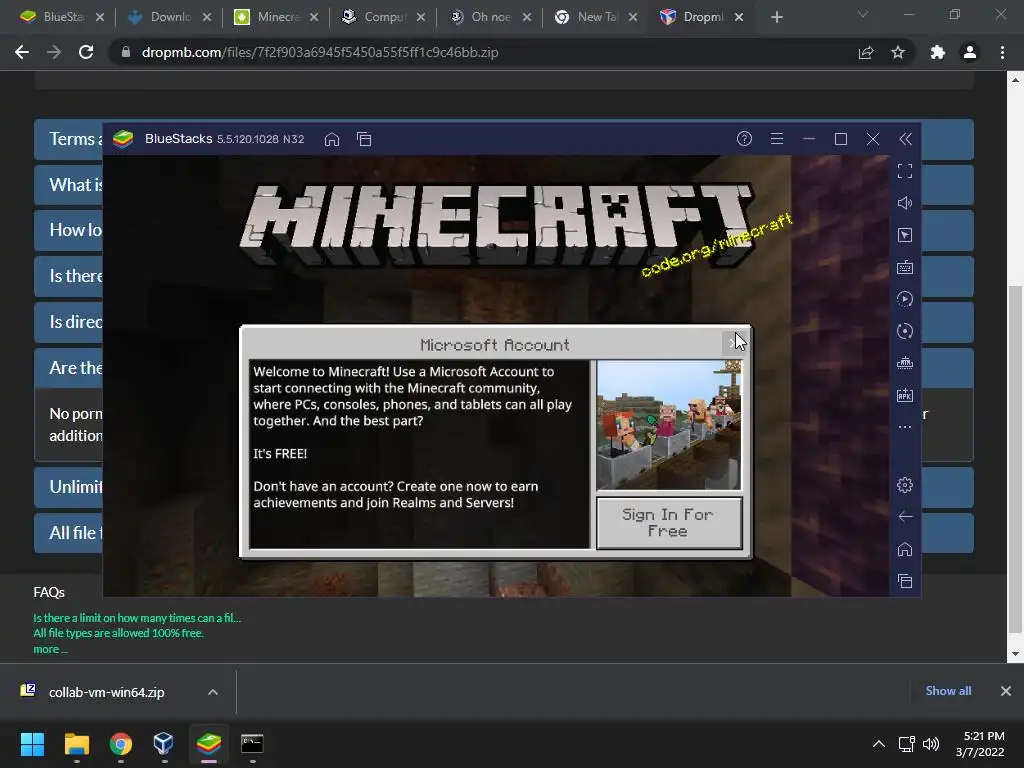Click the Android back arrow in BlueStacks sidebar
Viewport: 1024px width, 768px height.
pos(904,517)
